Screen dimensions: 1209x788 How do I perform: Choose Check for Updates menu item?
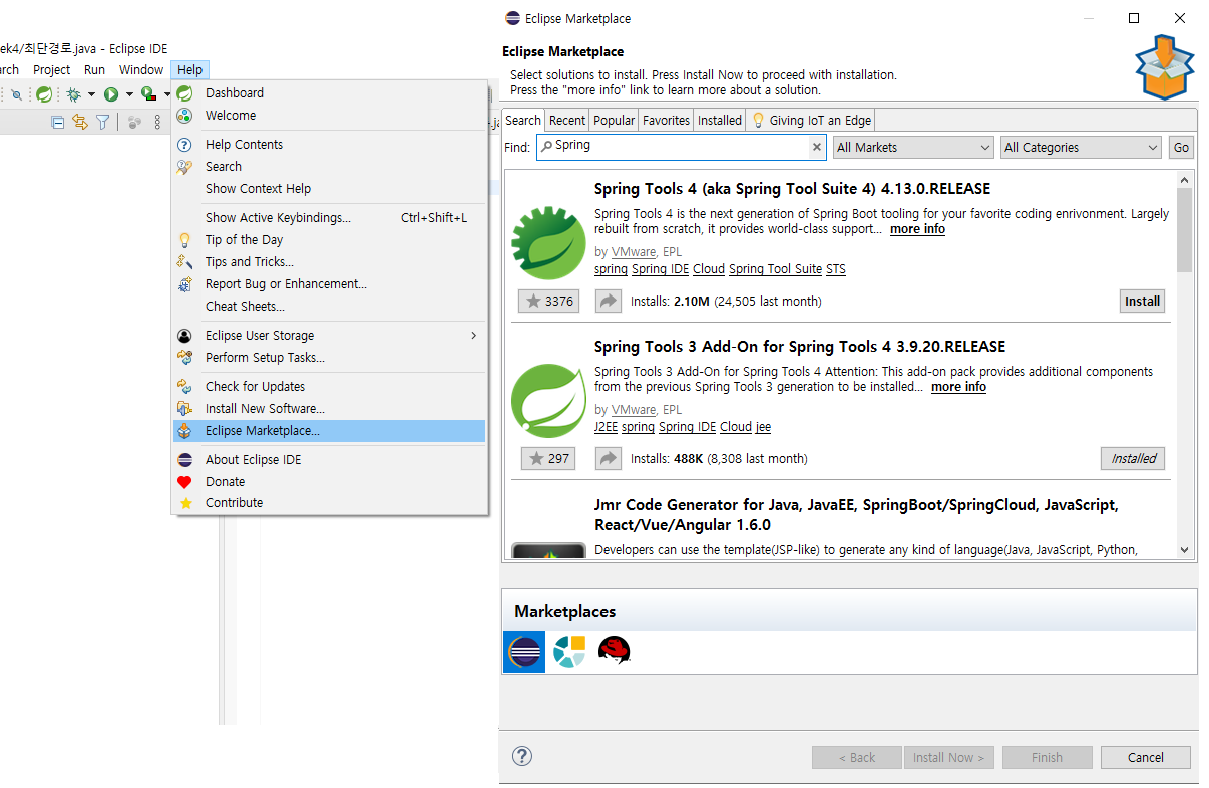pos(328,387)
